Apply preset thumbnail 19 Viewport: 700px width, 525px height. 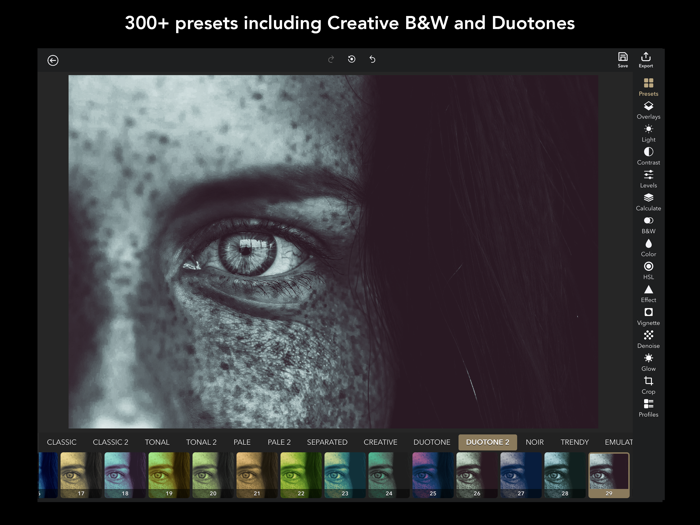point(169,475)
